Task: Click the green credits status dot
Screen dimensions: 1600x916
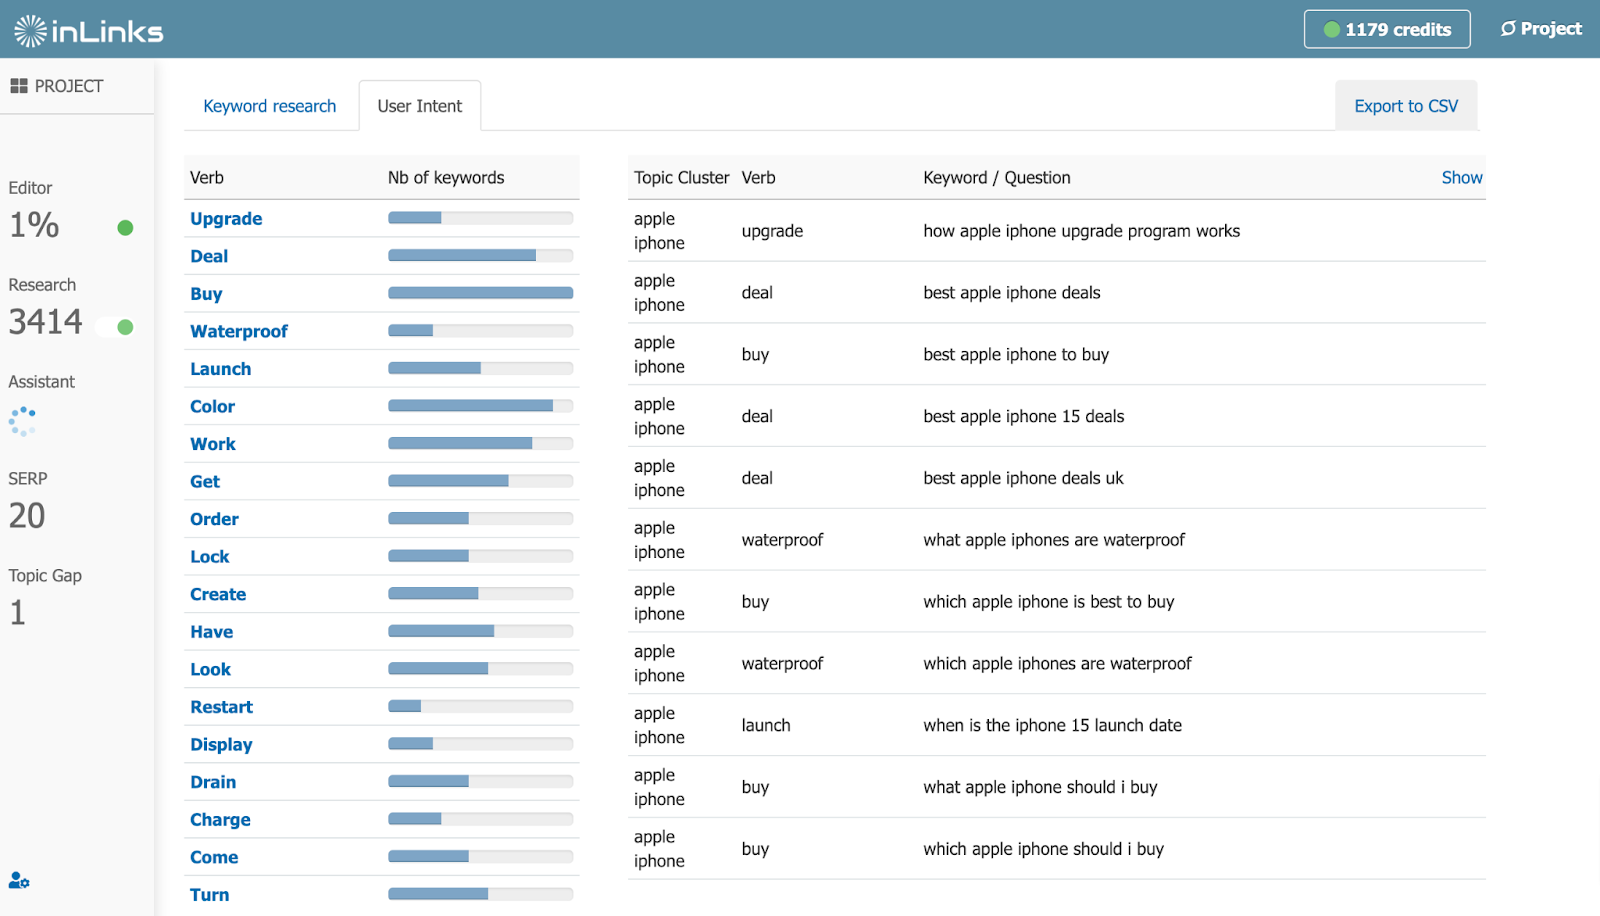Action: [x=1332, y=30]
